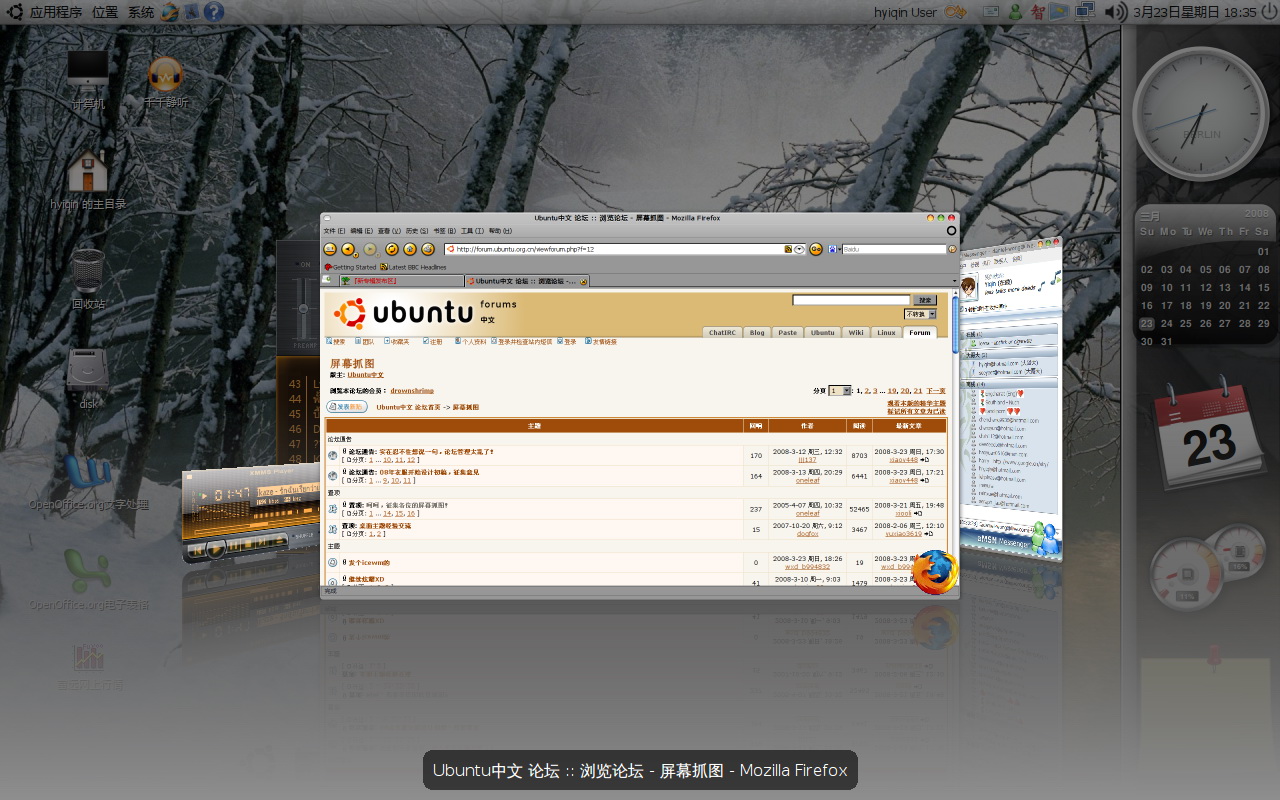Open the Baidu search engine selector

(835, 249)
